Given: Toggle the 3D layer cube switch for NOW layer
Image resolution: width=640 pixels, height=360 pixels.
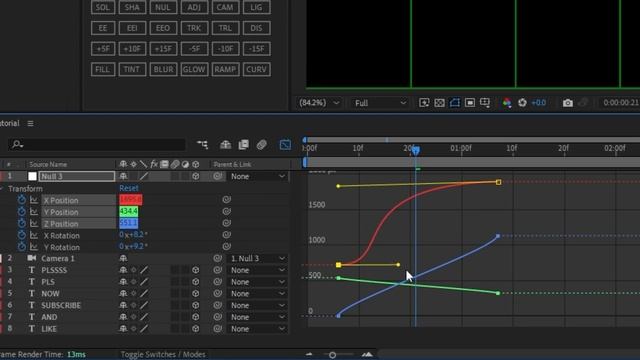Looking at the screenshot, I should [x=196, y=293].
